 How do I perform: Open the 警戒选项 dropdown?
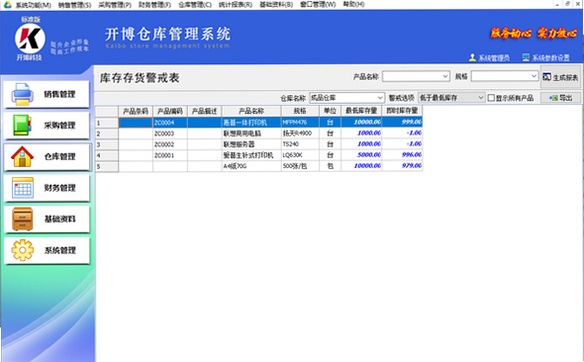coord(451,98)
